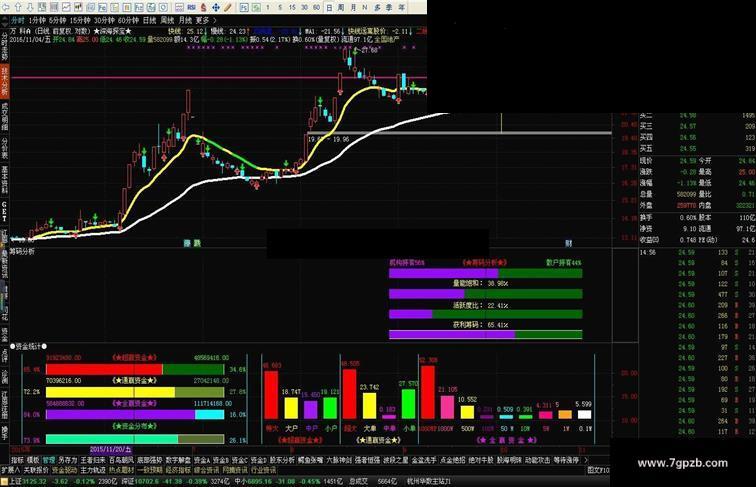This screenshot has height=487, width=756.
Task: Select the 六脉神剑 indicator tab
Action: click(339, 460)
